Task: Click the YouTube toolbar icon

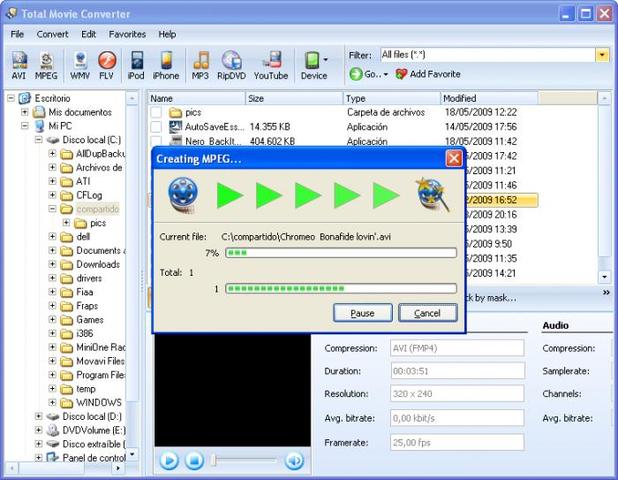Action: [x=271, y=65]
